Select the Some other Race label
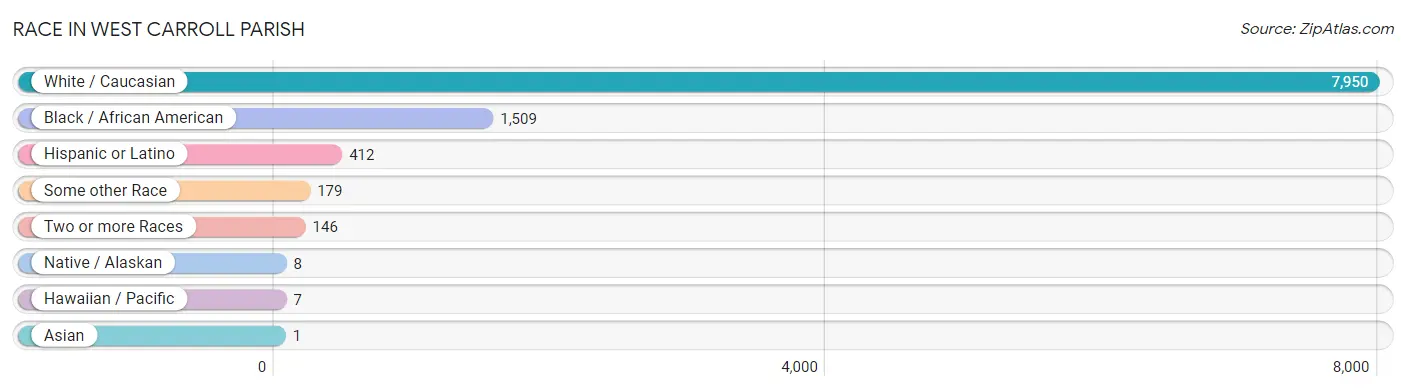1406x391 pixels. pyautogui.click(x=105, y=190)
